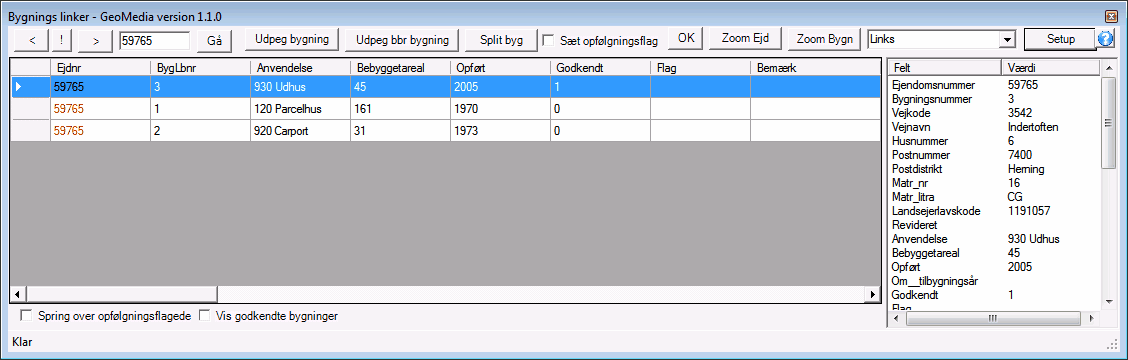Click the row header of Carport row
Image resolution: width=1128 pixels, height=360 pixels.
pos(31,131)
